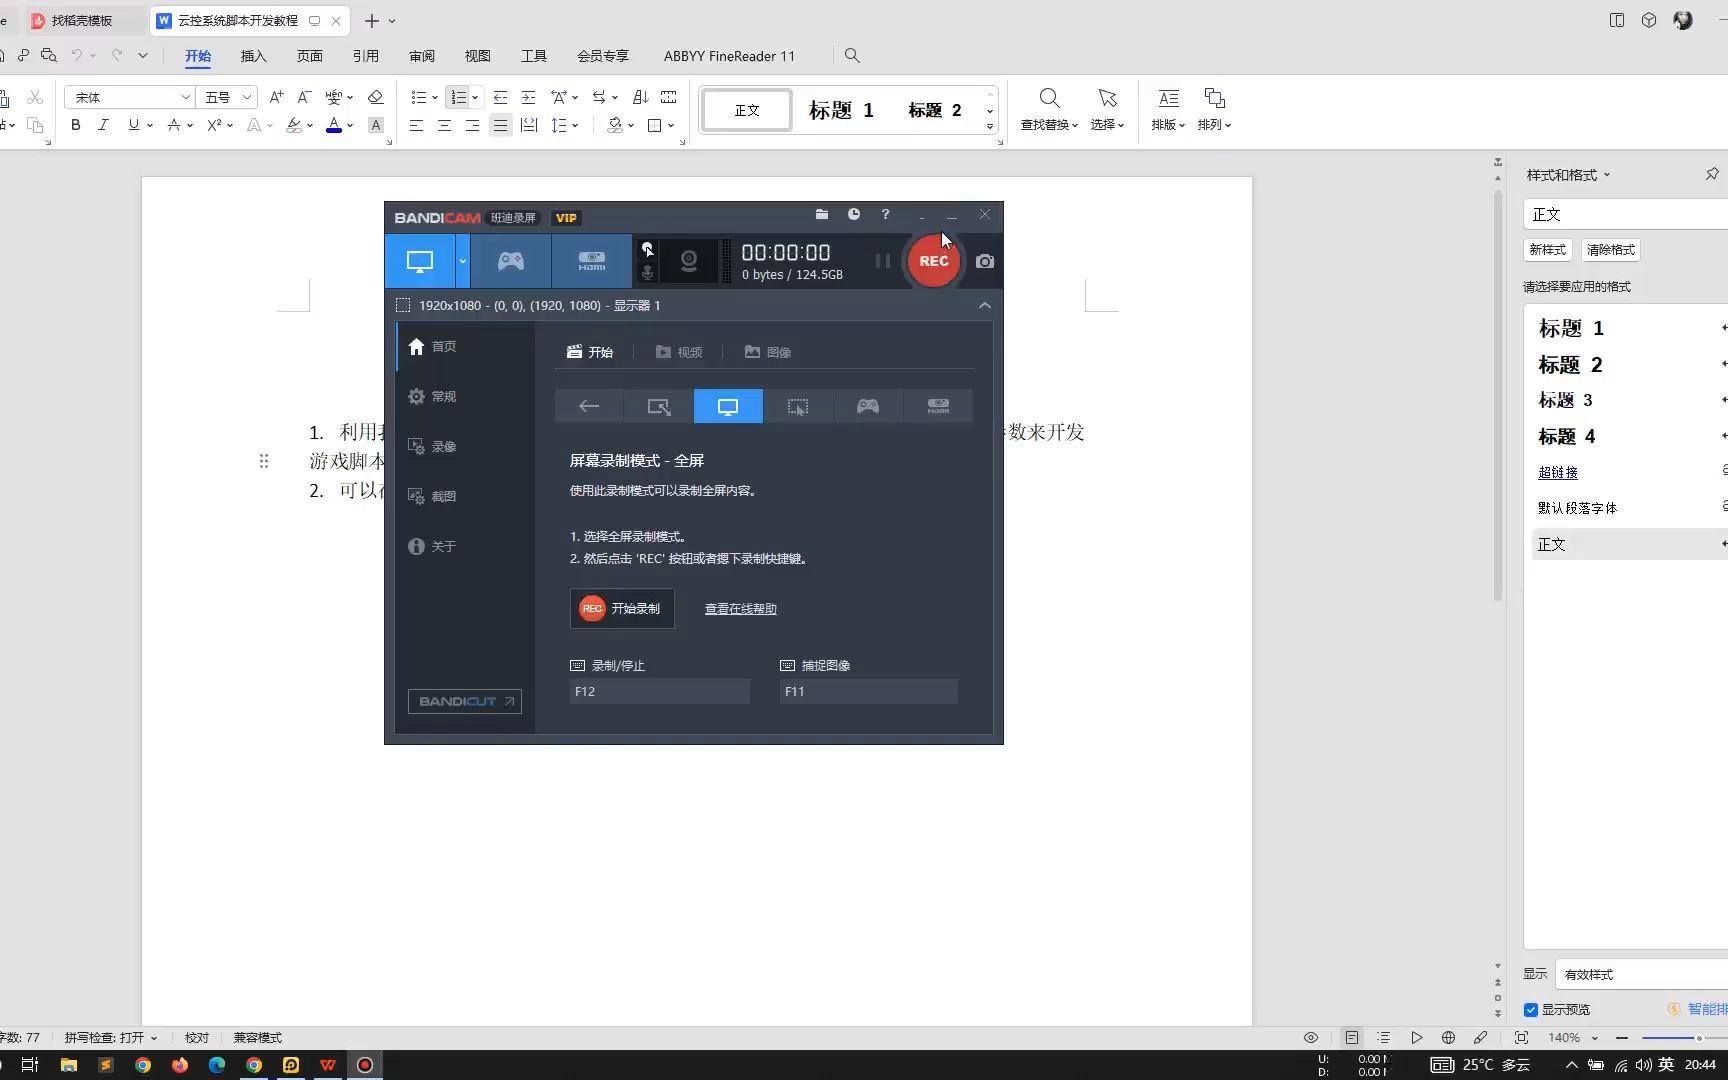Switch to the 审阅 ribbon tab
The width and height of the screenshot is (1728, 1080).
click(x=422, y=56)
